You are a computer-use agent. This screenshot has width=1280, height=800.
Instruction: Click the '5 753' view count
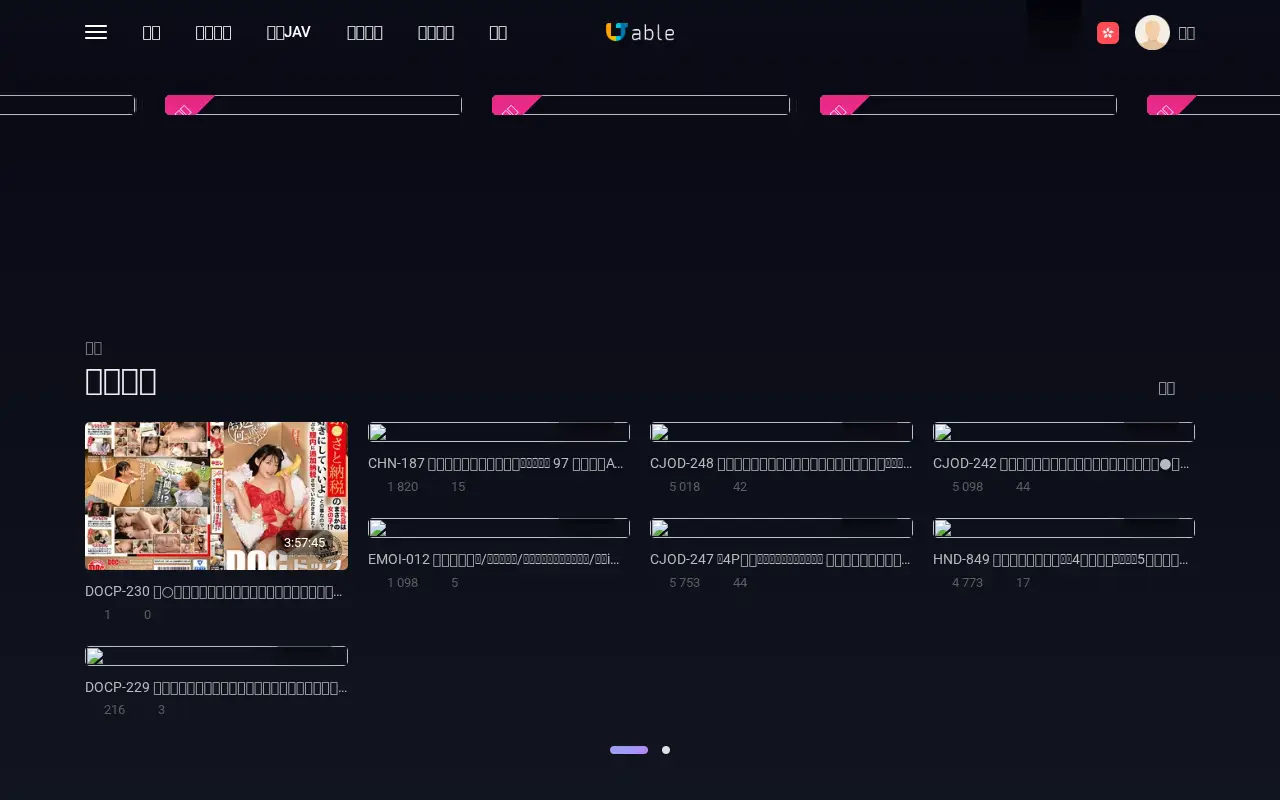tap(684, 582)
